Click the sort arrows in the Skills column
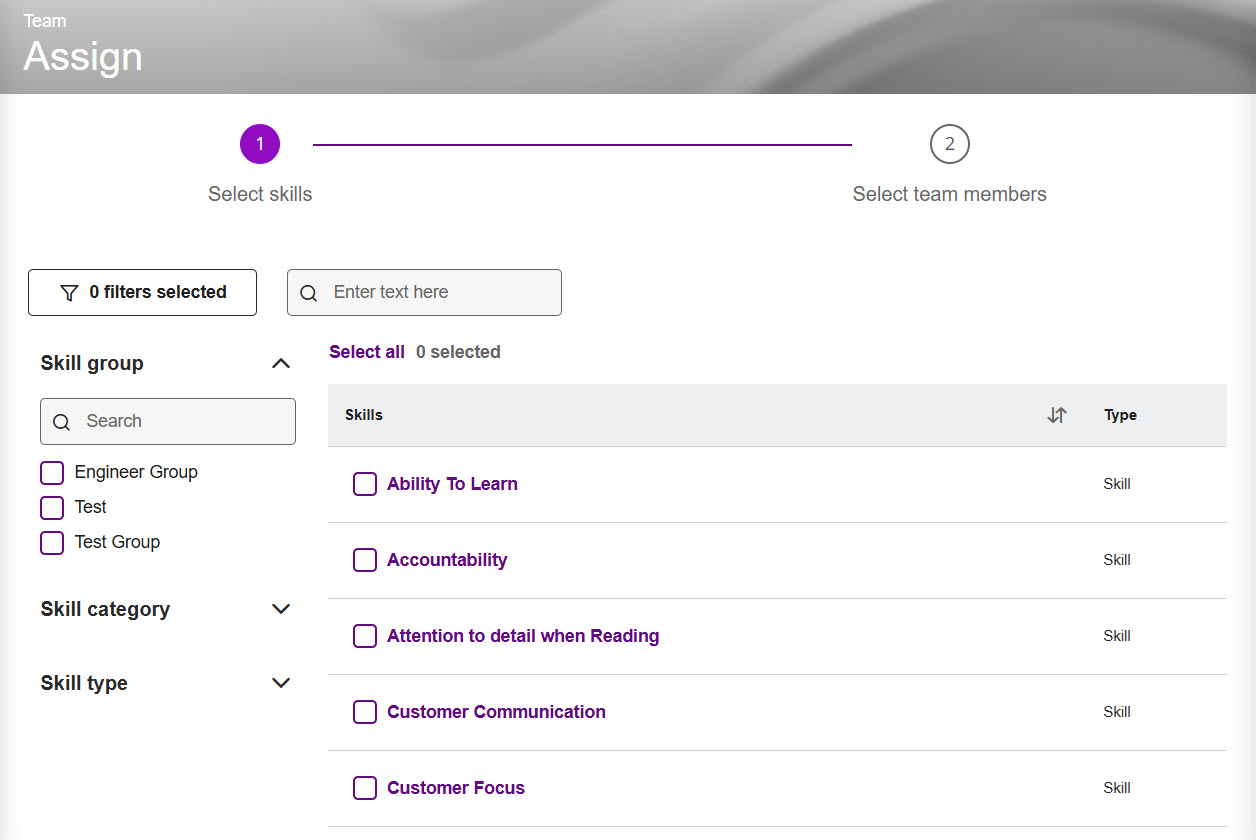This screenshot has width=1256, height=840. [x=1057, y=415]
